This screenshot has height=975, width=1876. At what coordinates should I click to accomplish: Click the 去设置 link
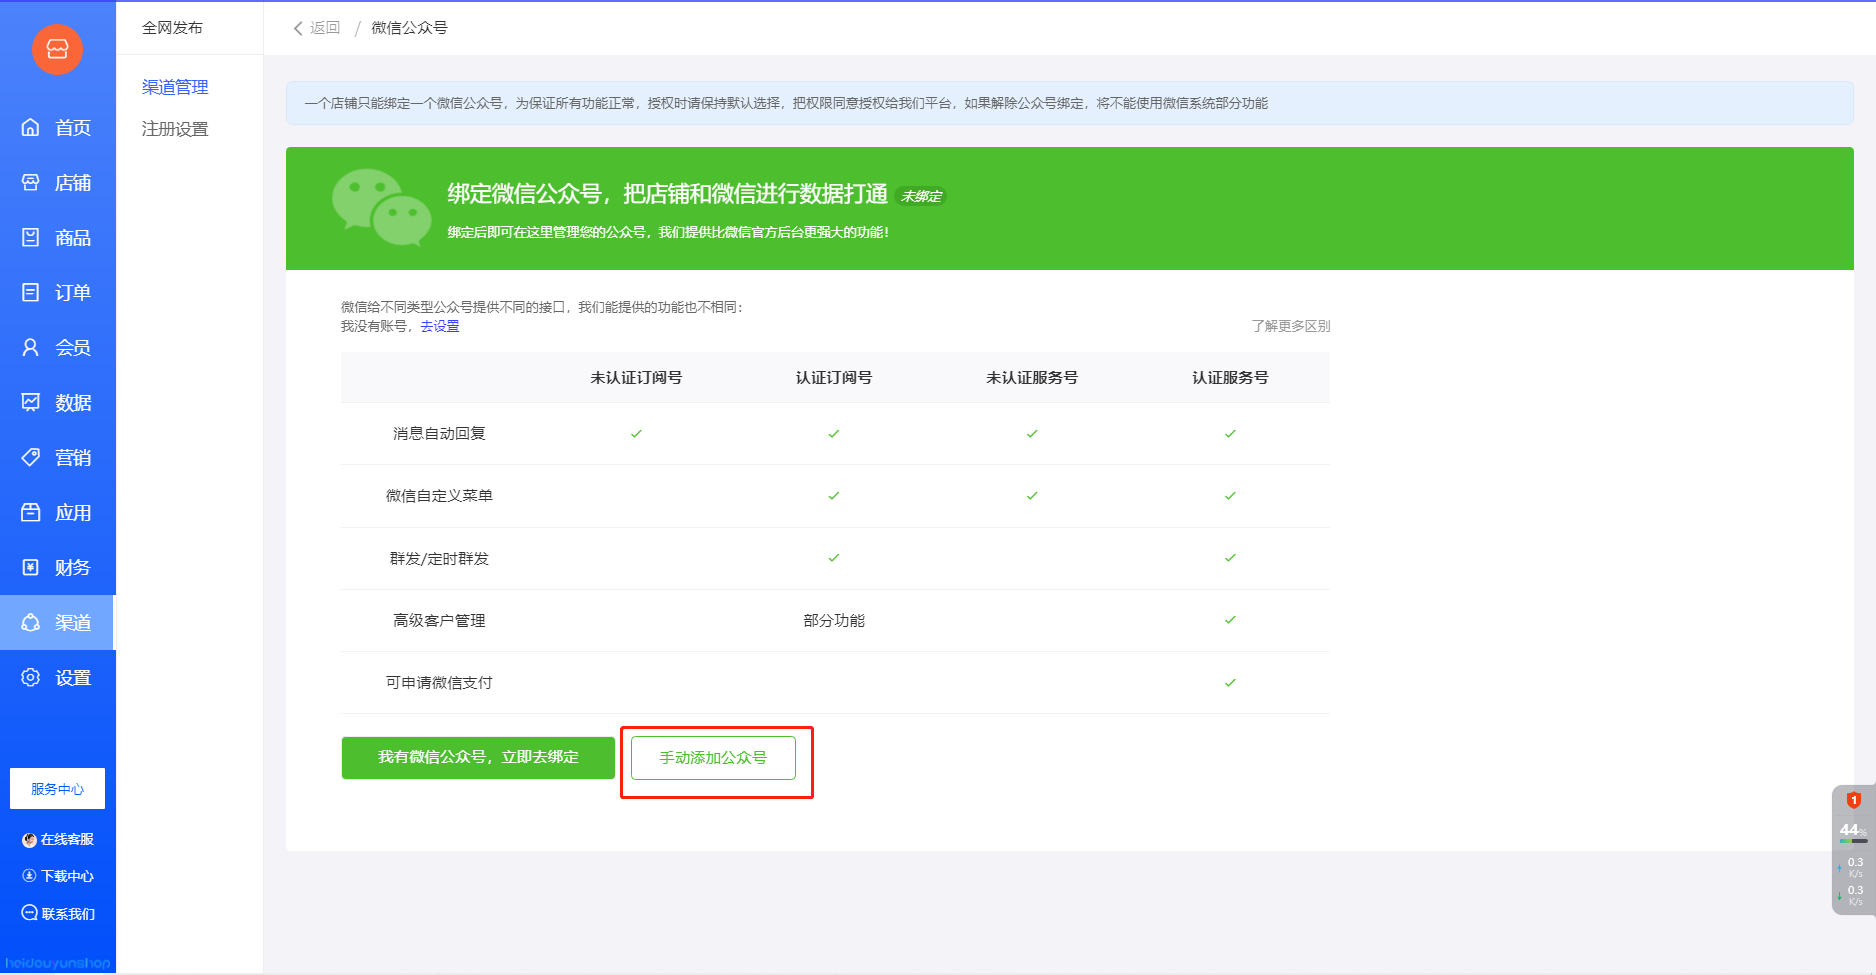pos(440,326)
